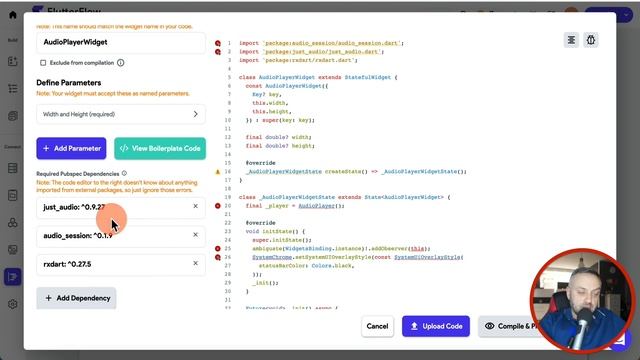
Task: Open the Firestore database sidebar icon
Action: [x=13, y=168]
